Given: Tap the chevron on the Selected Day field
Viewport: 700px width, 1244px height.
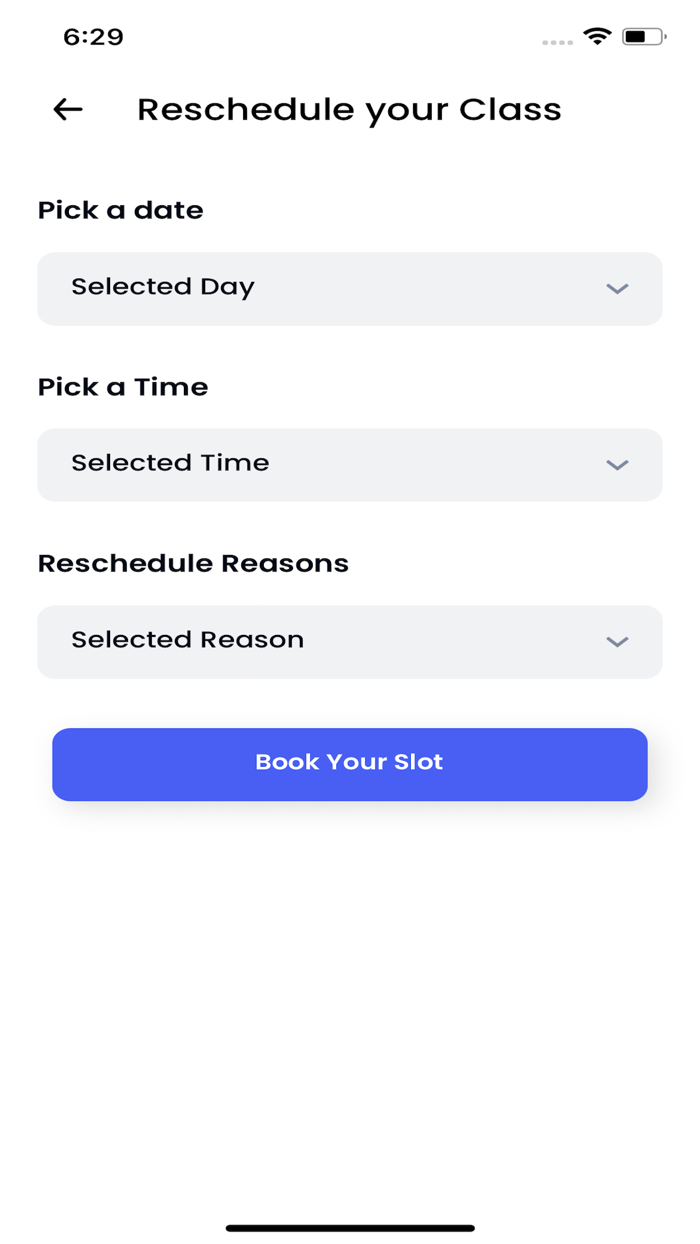Looking at the screenshot, I should 617,288.
